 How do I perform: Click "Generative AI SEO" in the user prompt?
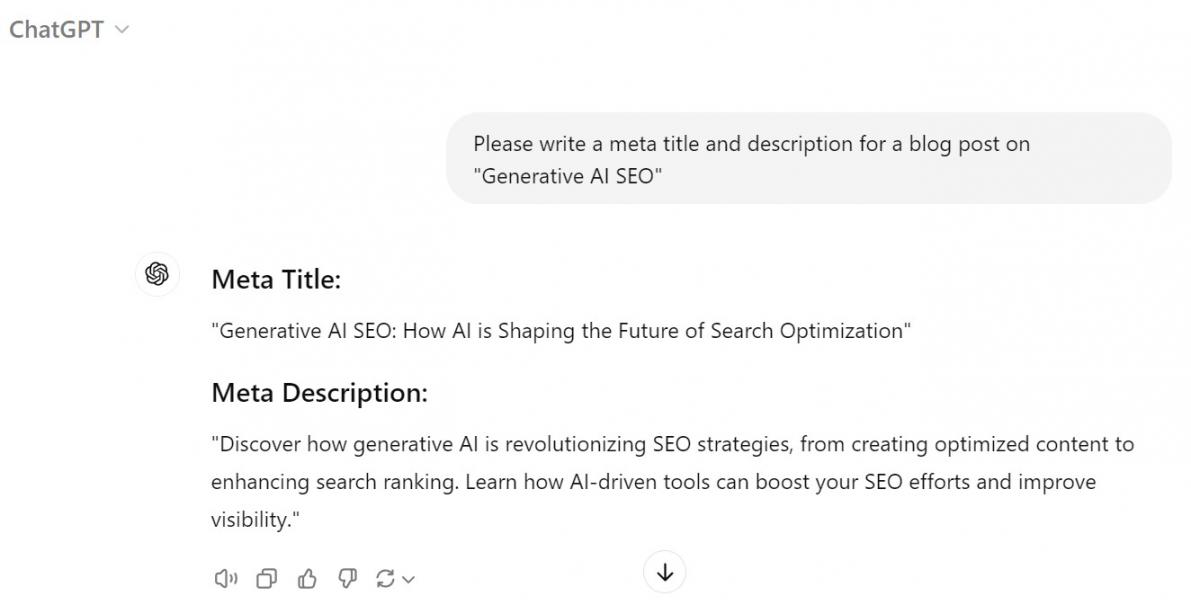567,176
